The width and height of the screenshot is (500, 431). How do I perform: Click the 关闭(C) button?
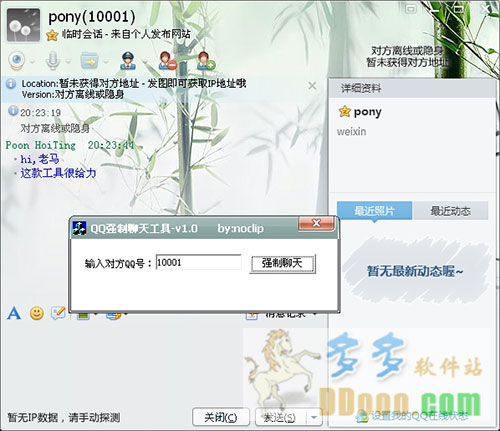pyautogui.click(x=221, y=417)
